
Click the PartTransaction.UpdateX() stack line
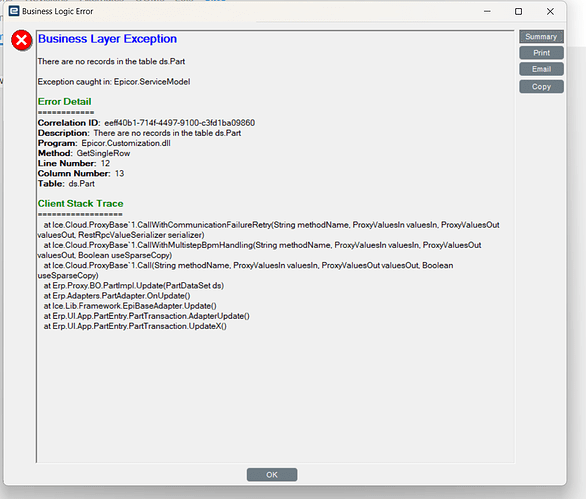click(135, 326)
